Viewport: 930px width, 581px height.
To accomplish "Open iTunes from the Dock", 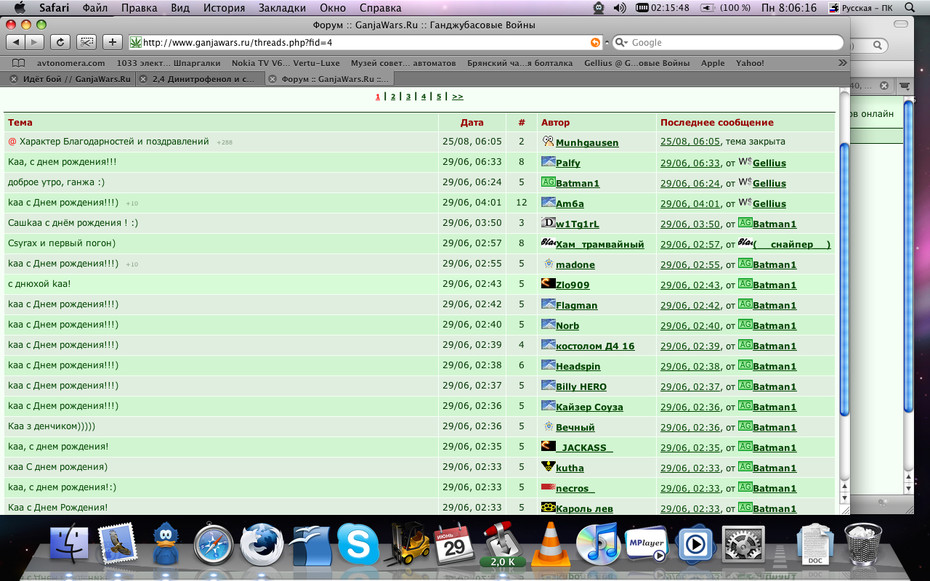I will click(x=598, y=544).
